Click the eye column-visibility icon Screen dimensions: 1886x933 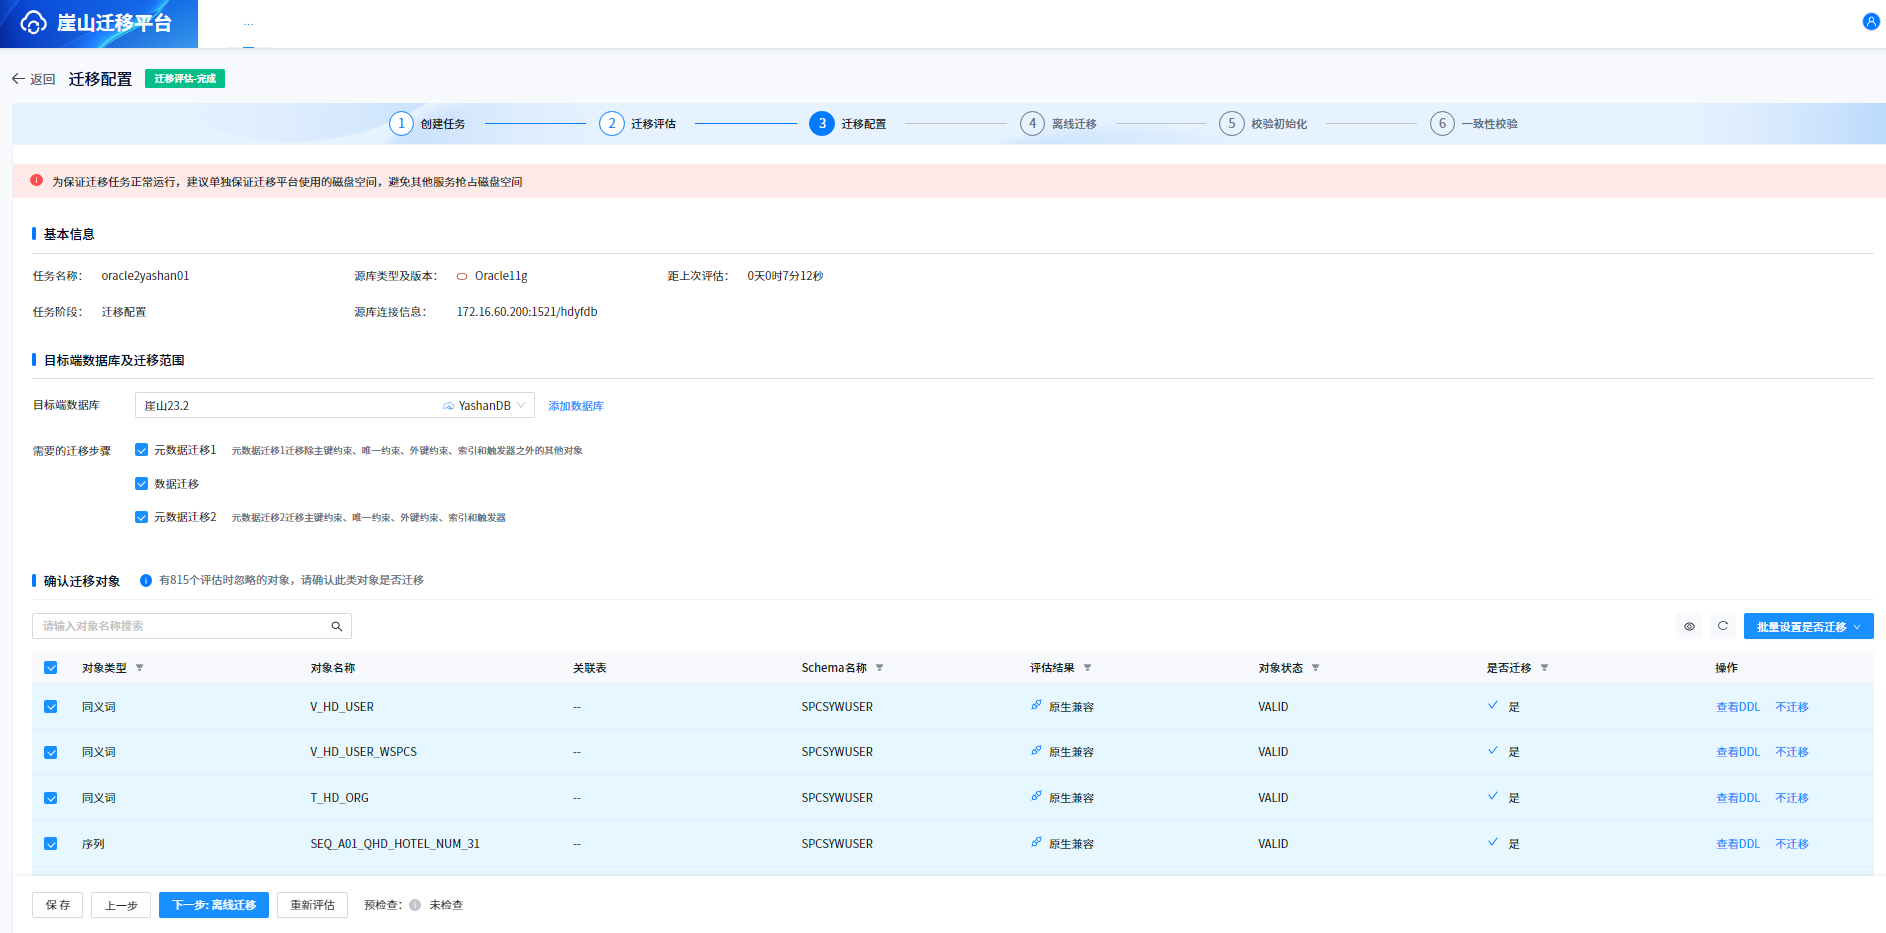pyautogui.click(x=1689, y=626)
